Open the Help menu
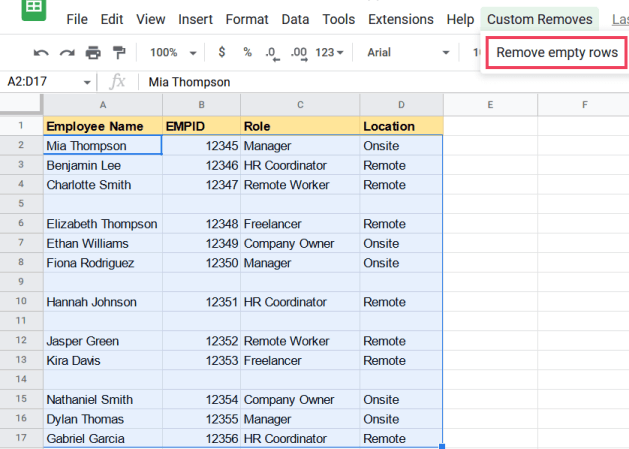 [460, 19]
